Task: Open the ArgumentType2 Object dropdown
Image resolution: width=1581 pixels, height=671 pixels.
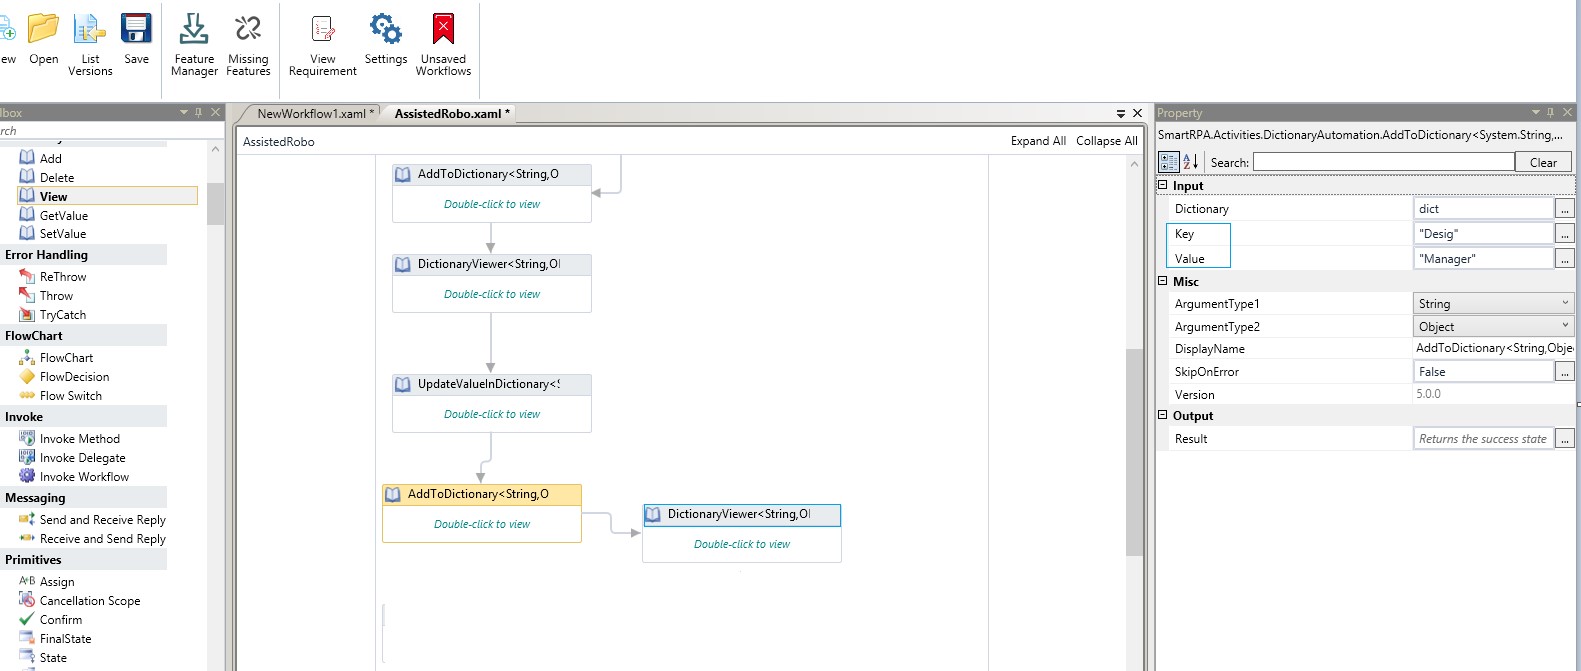Action: [1564, 326]
